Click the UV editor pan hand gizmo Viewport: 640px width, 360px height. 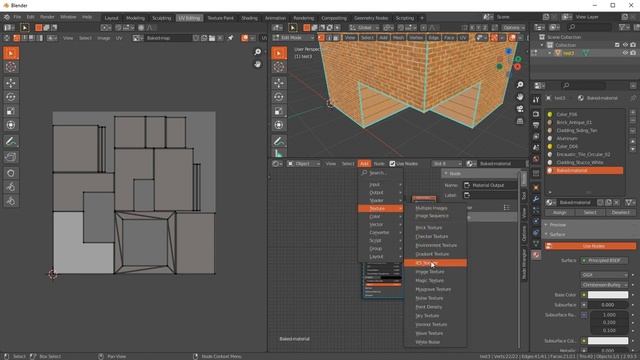(258, 64)
